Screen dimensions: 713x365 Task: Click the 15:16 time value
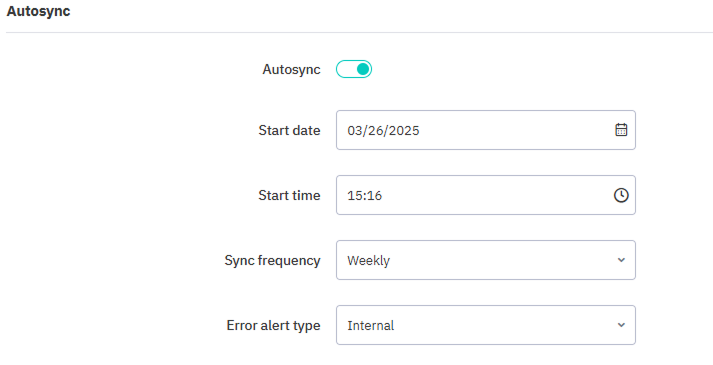(x=365, y=195)
